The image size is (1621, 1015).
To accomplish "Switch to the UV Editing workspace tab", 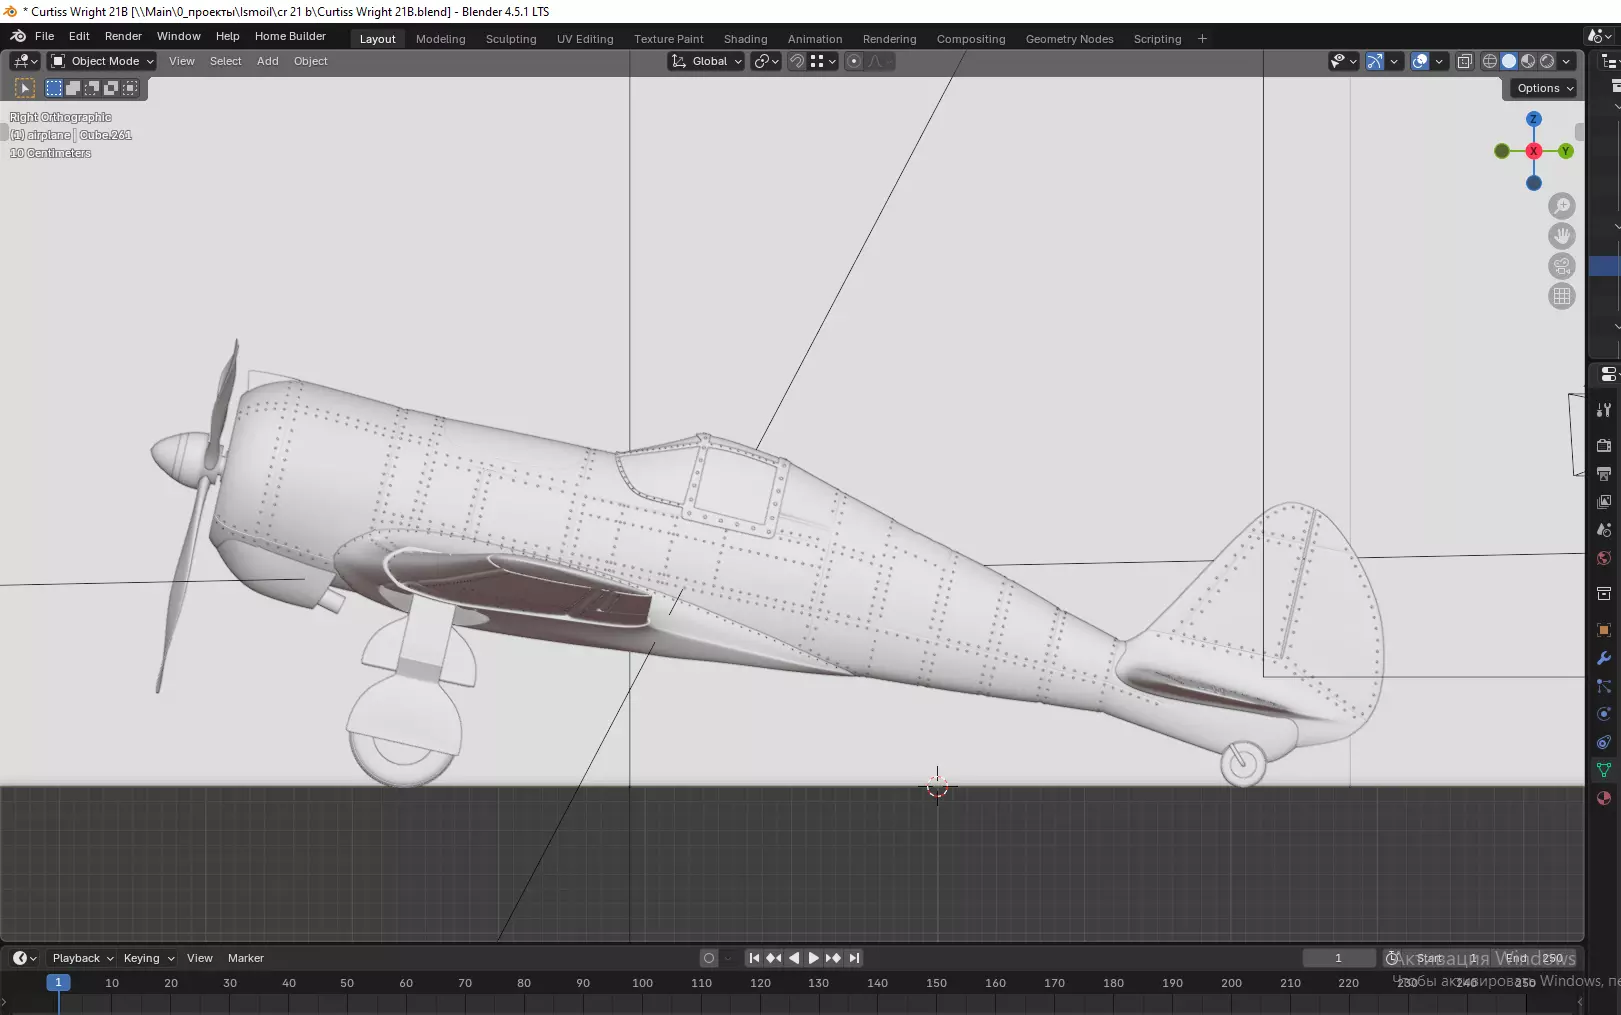I will coord(585,39).
